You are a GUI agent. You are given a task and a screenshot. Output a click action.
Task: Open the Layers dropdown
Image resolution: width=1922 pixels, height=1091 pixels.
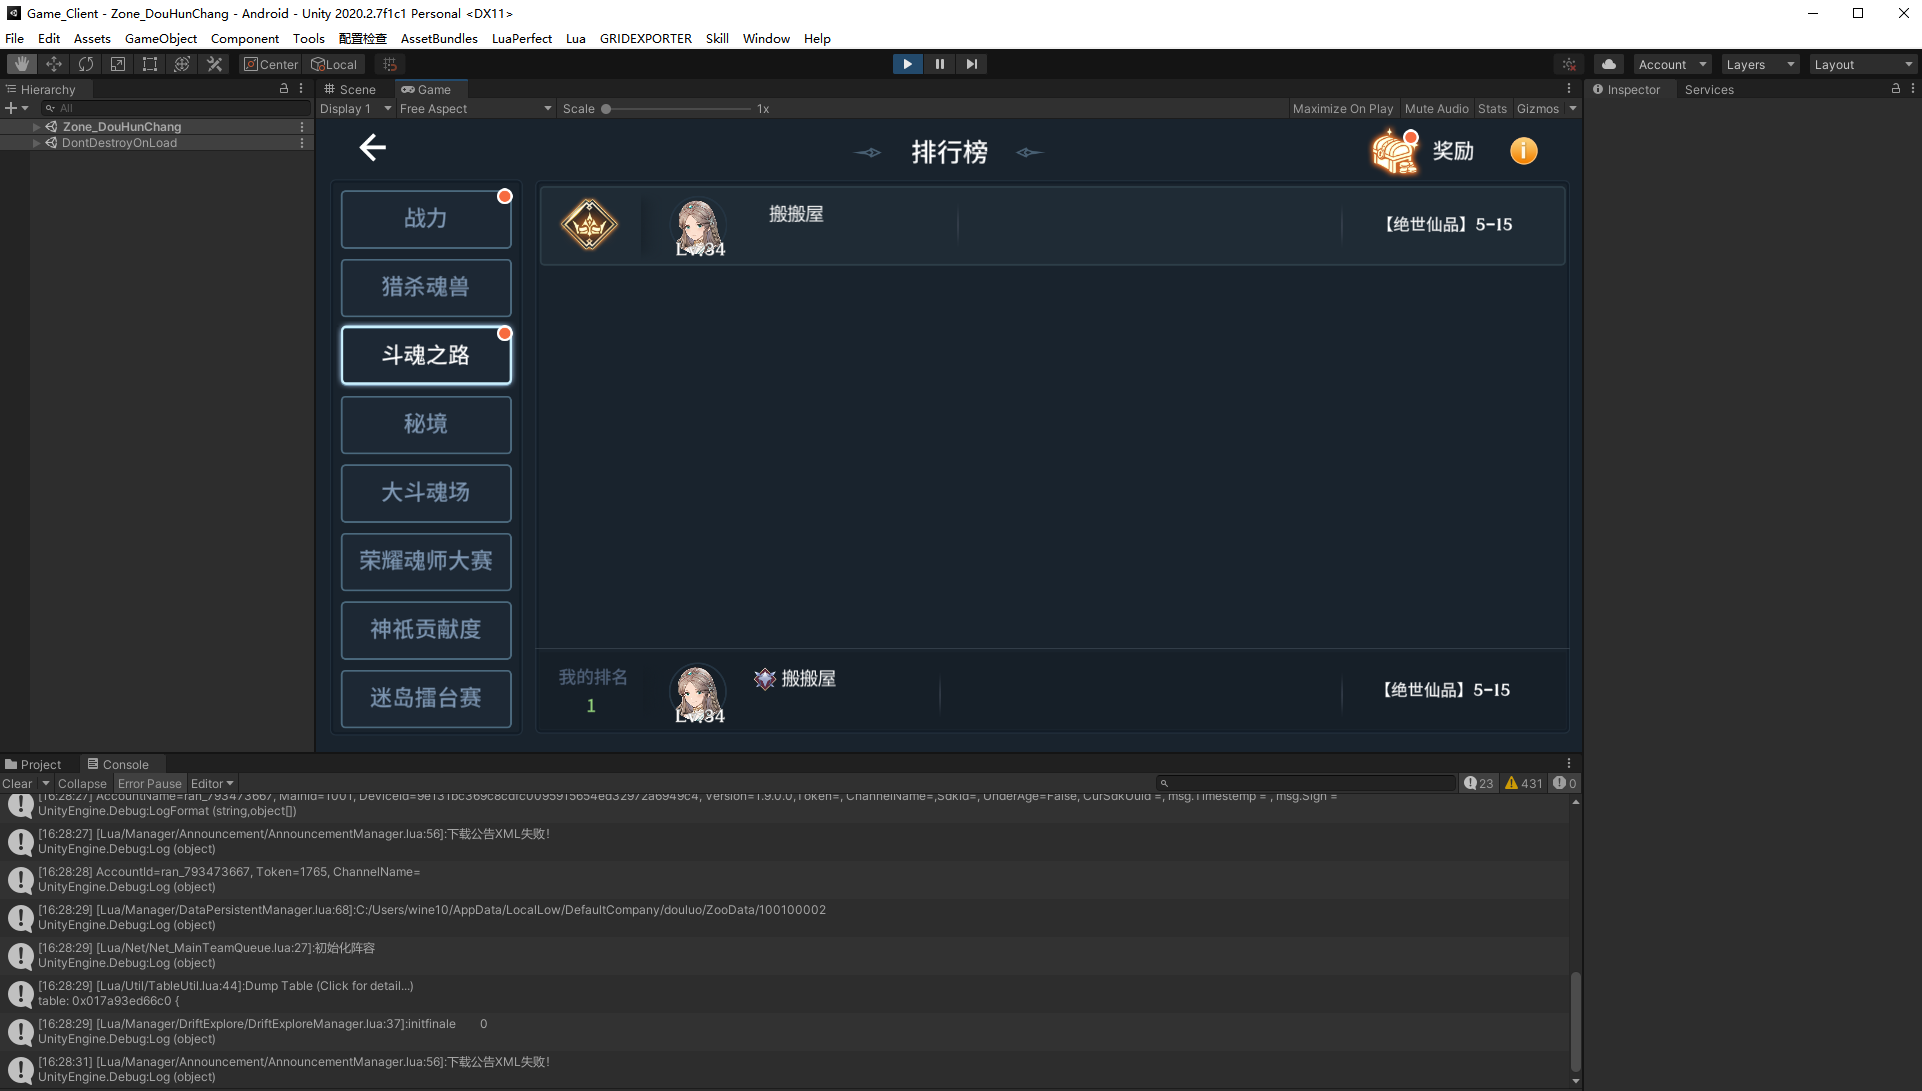(1760, 64)
